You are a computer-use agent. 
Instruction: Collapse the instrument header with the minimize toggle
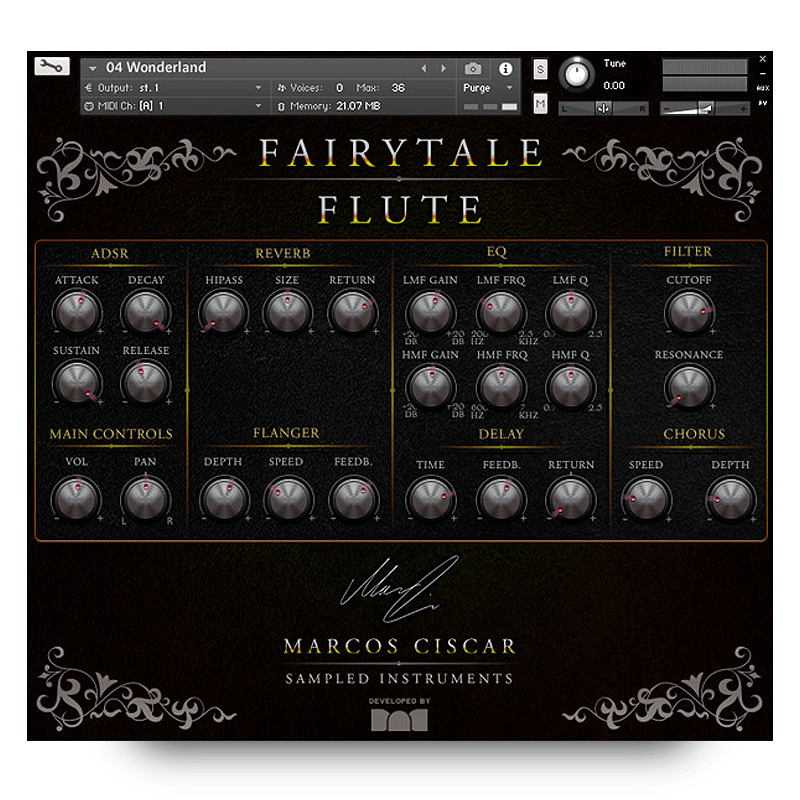point(762,73)
